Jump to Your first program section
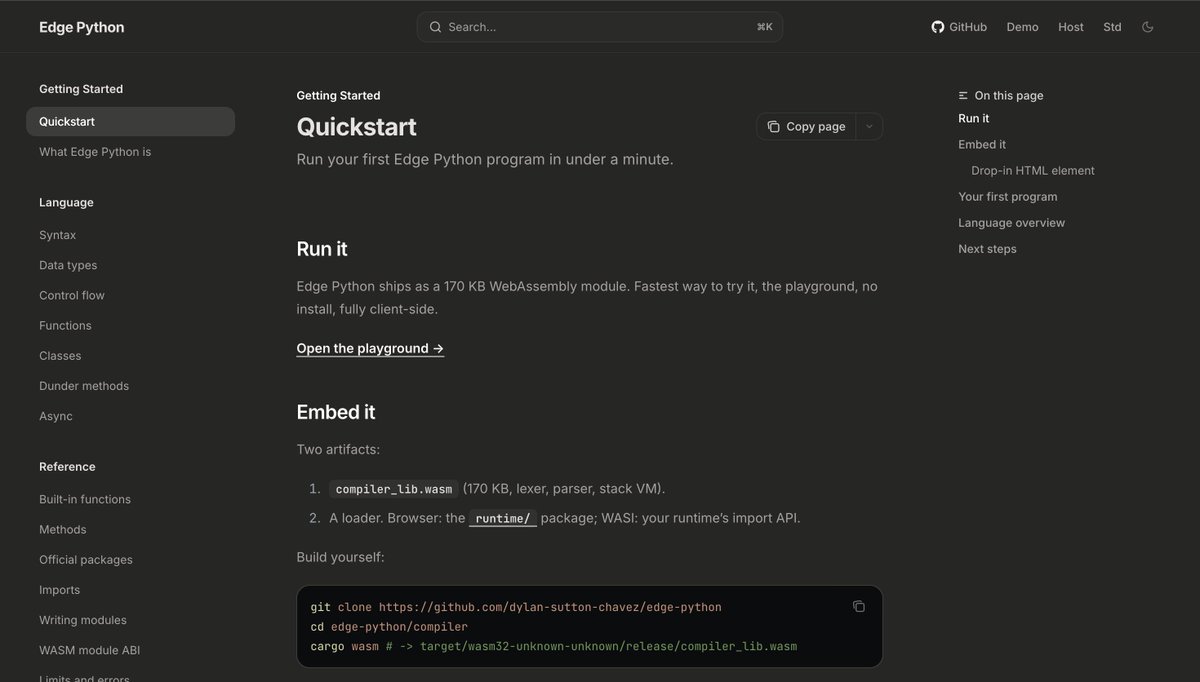The image size is (1200, 682). tap(1008, 197)
